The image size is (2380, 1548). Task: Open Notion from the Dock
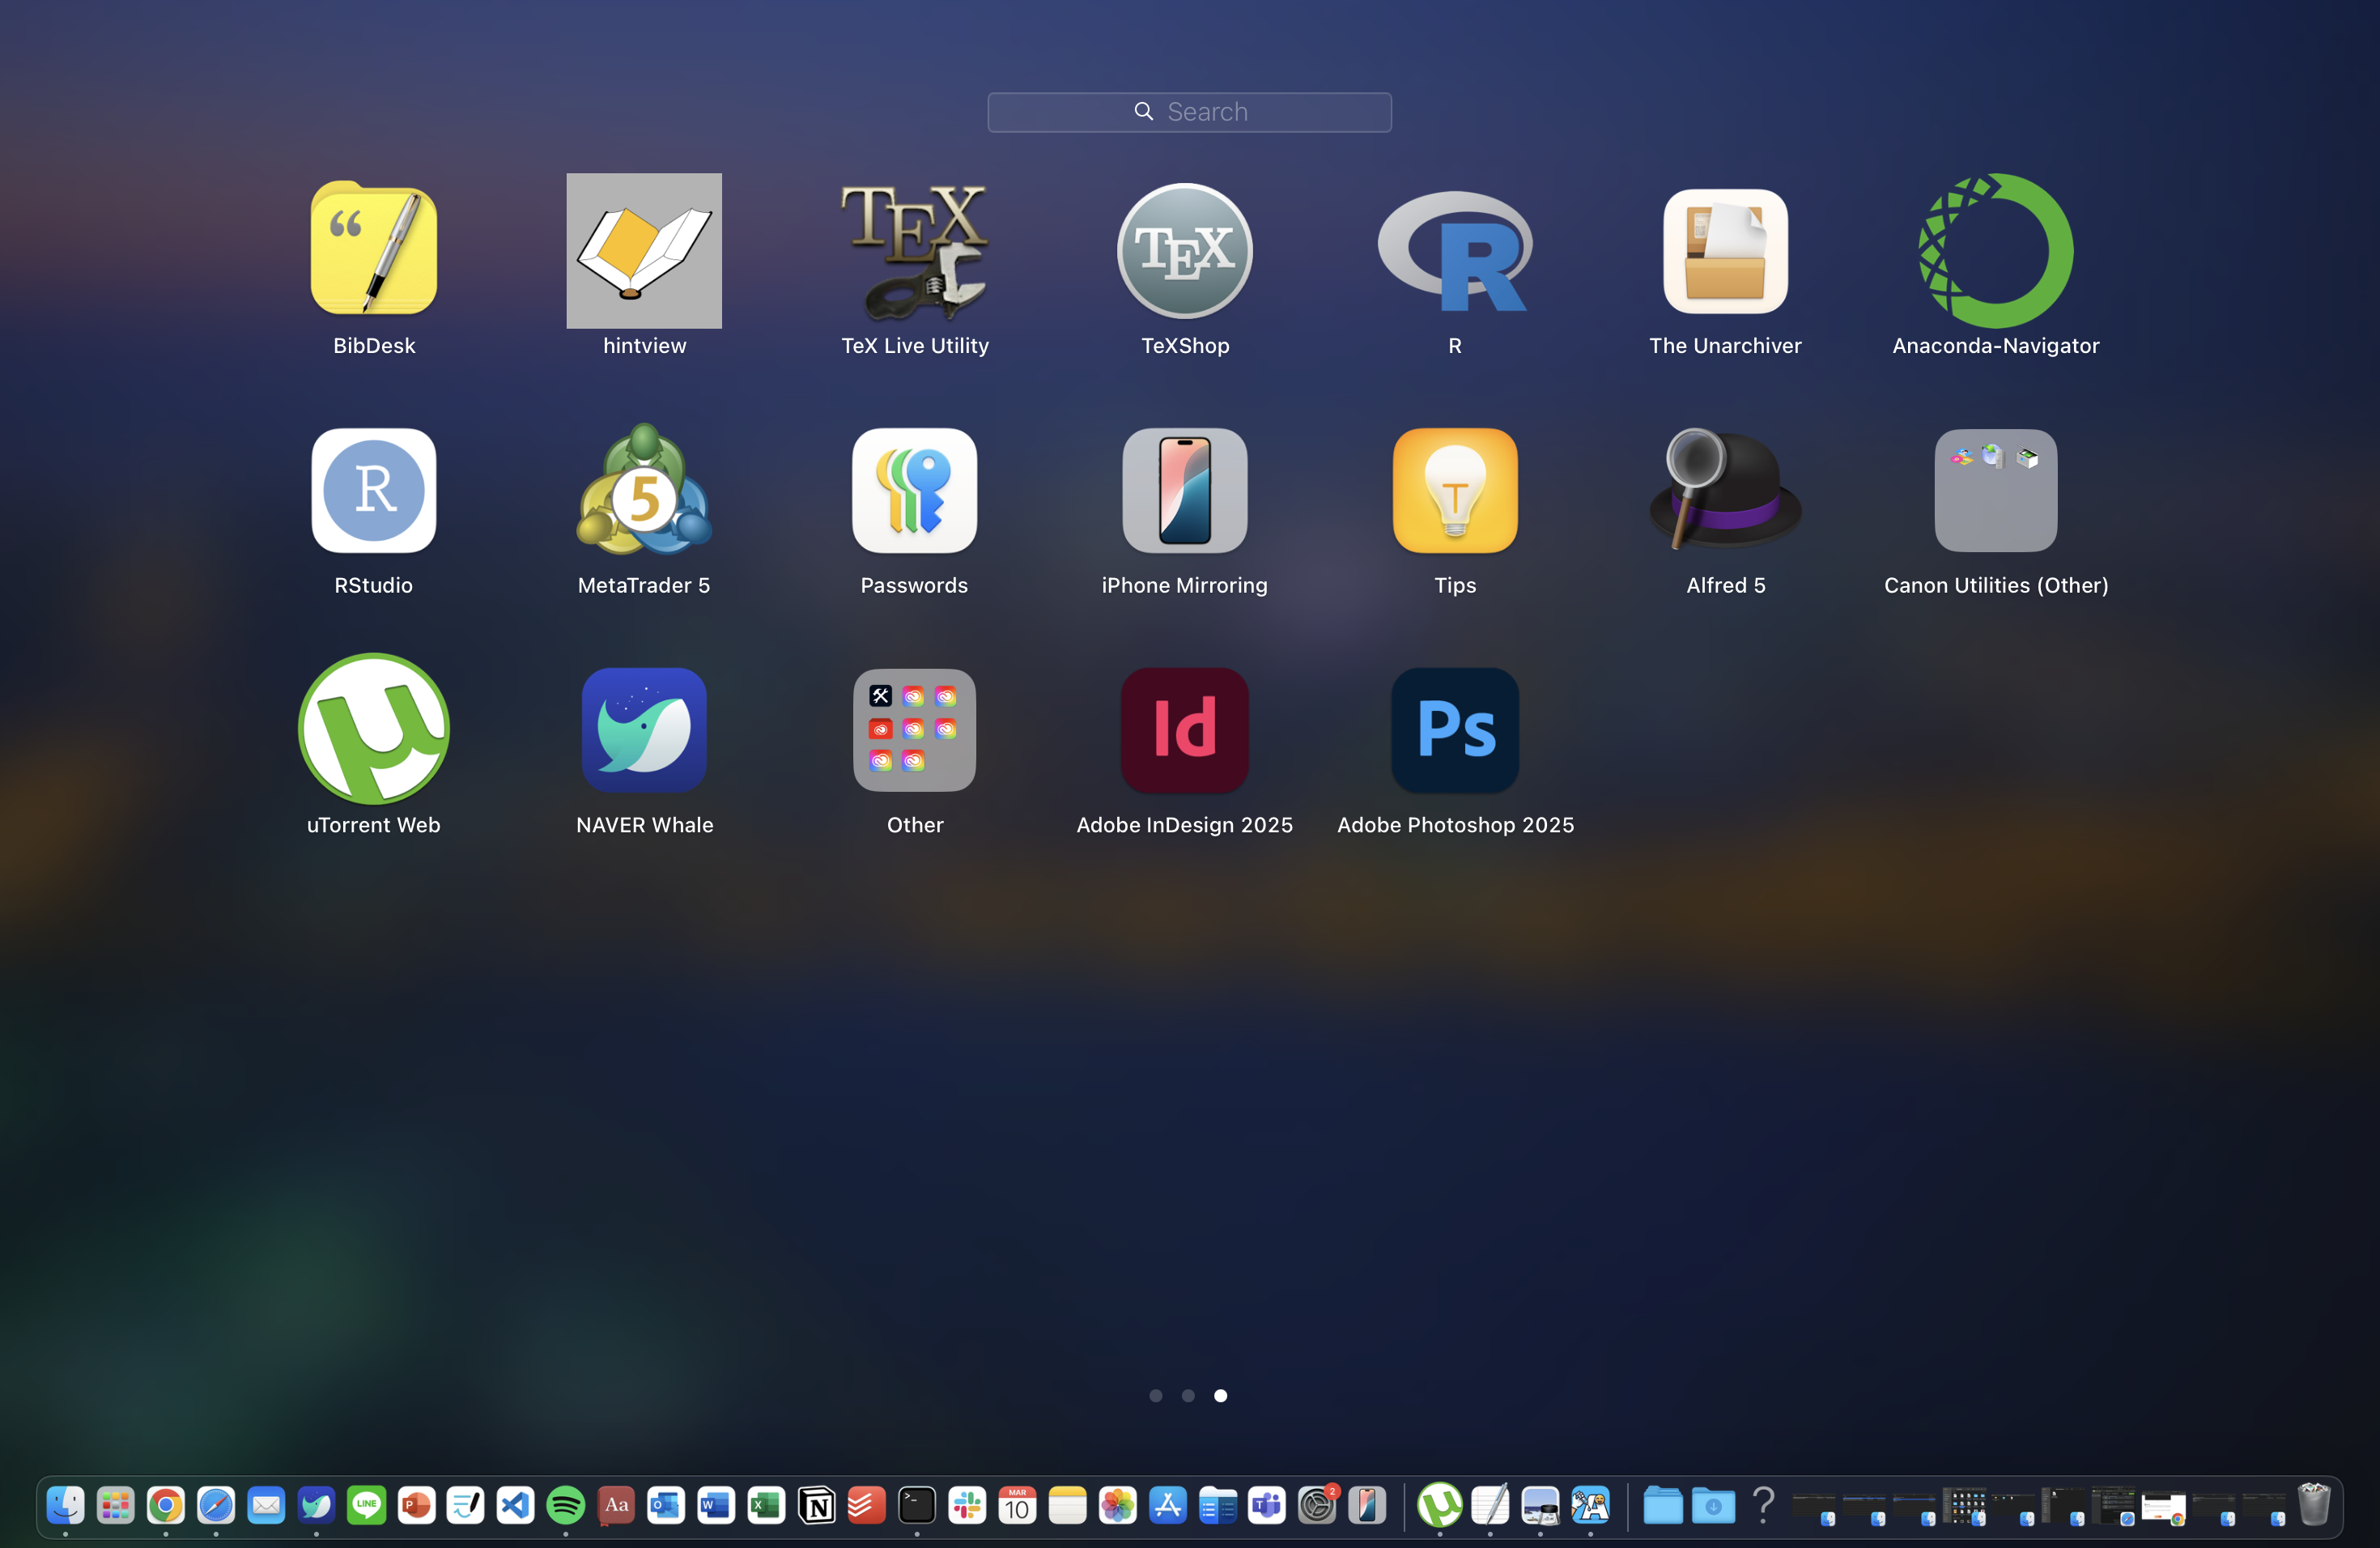(x=817, y=1504)
